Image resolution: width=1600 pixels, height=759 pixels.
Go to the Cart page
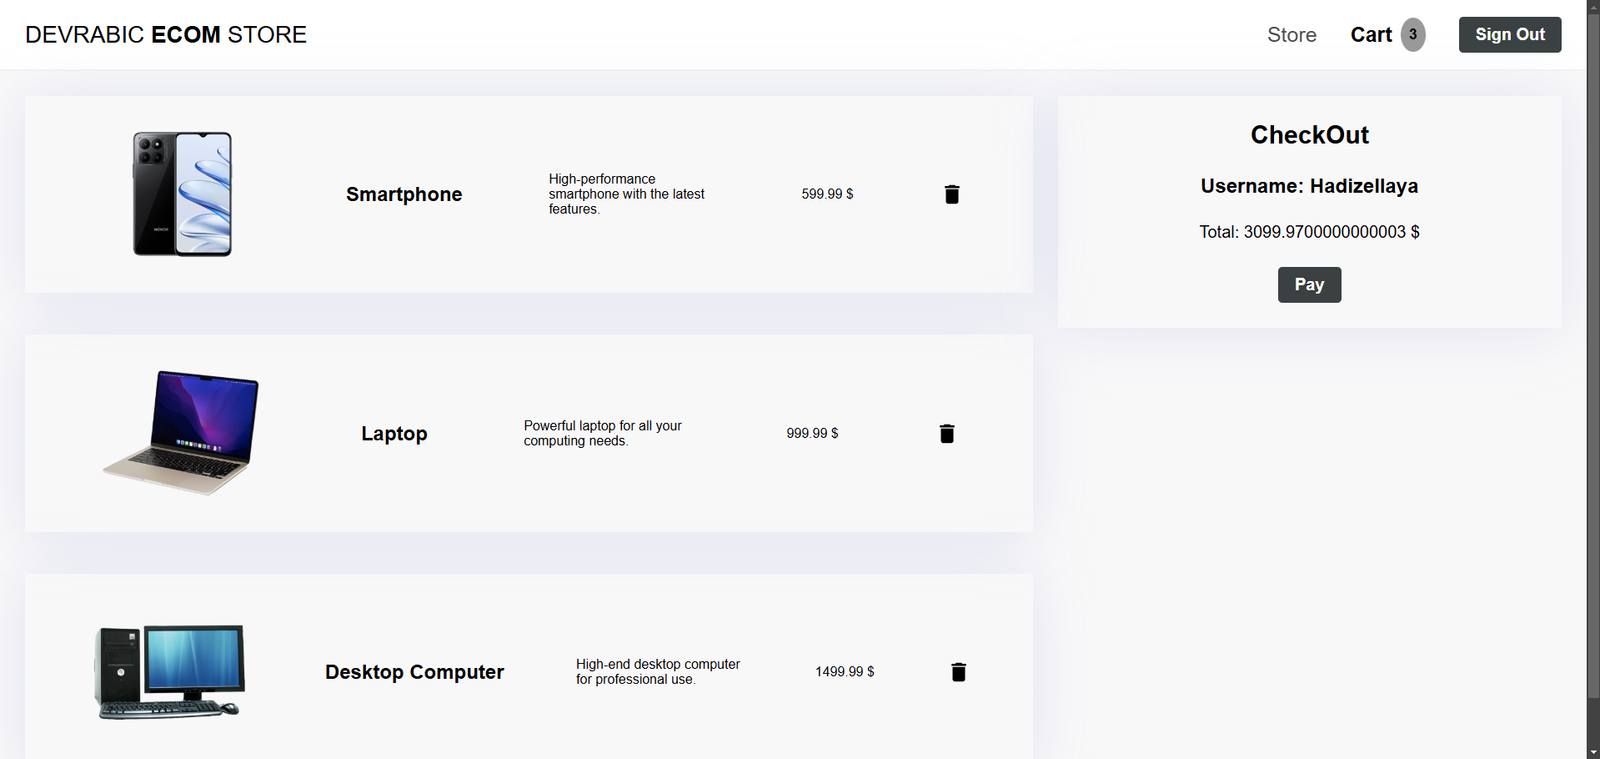(x=1371, y=35)
